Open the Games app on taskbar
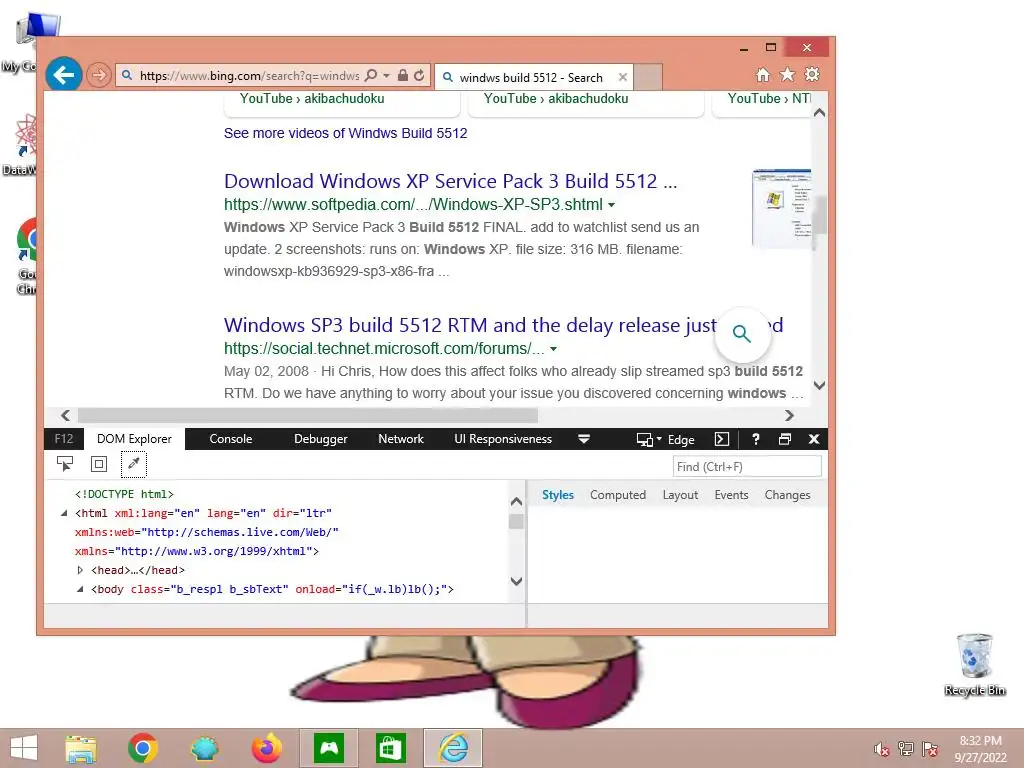The image size is (1024, 768). (328, 748)
